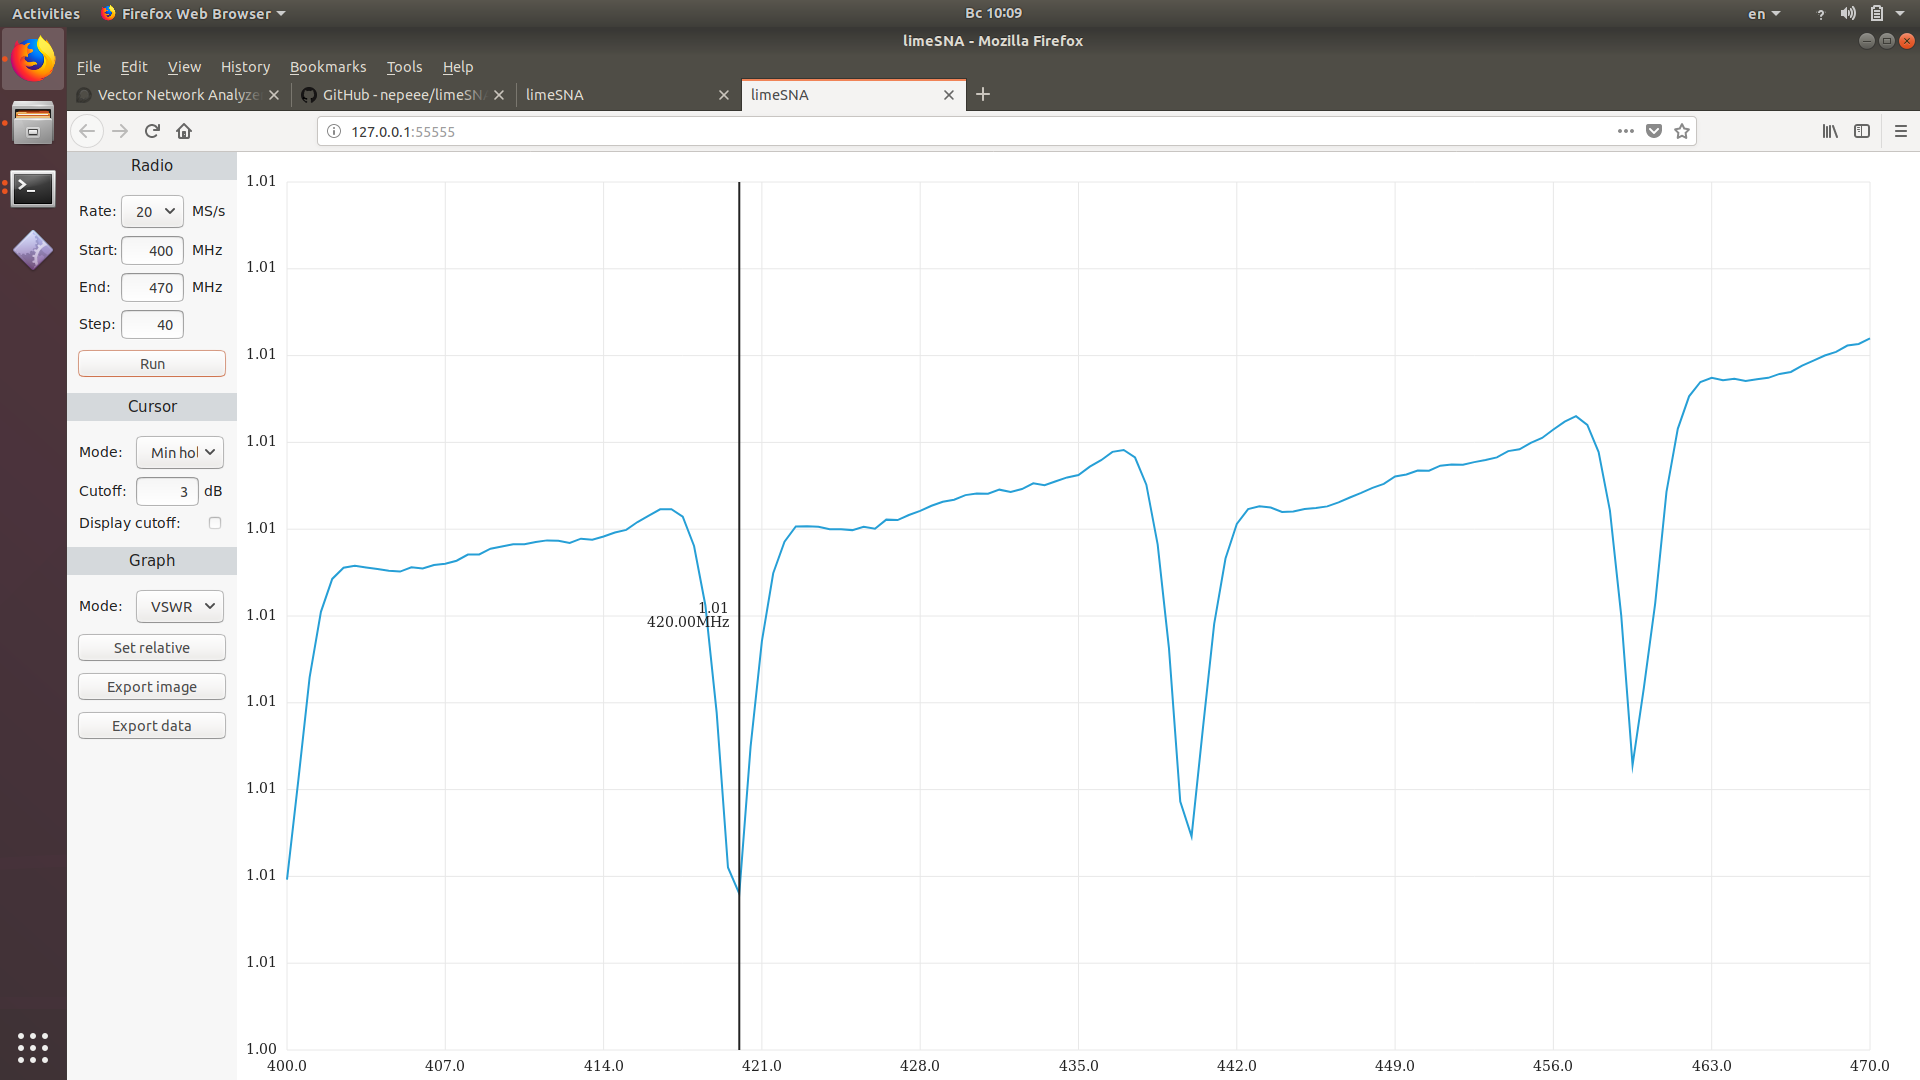
Task: Show the library bookmarks icon
Action: 1830,131
